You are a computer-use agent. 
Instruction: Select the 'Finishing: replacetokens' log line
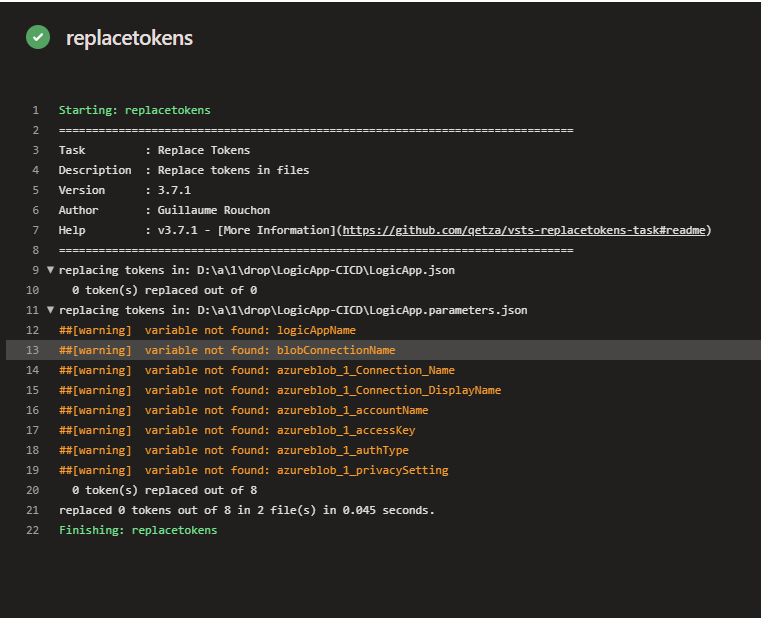point(138,530)
